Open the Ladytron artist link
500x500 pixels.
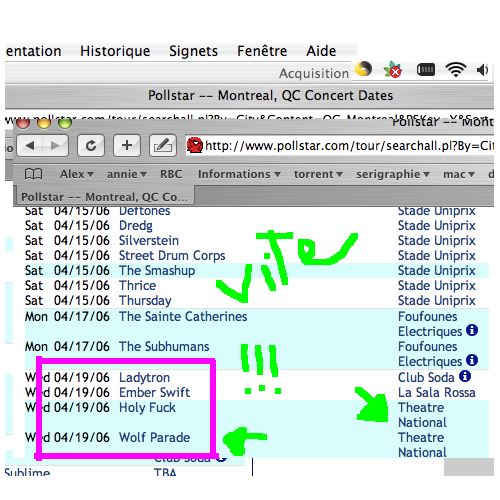tap(144, 378)
